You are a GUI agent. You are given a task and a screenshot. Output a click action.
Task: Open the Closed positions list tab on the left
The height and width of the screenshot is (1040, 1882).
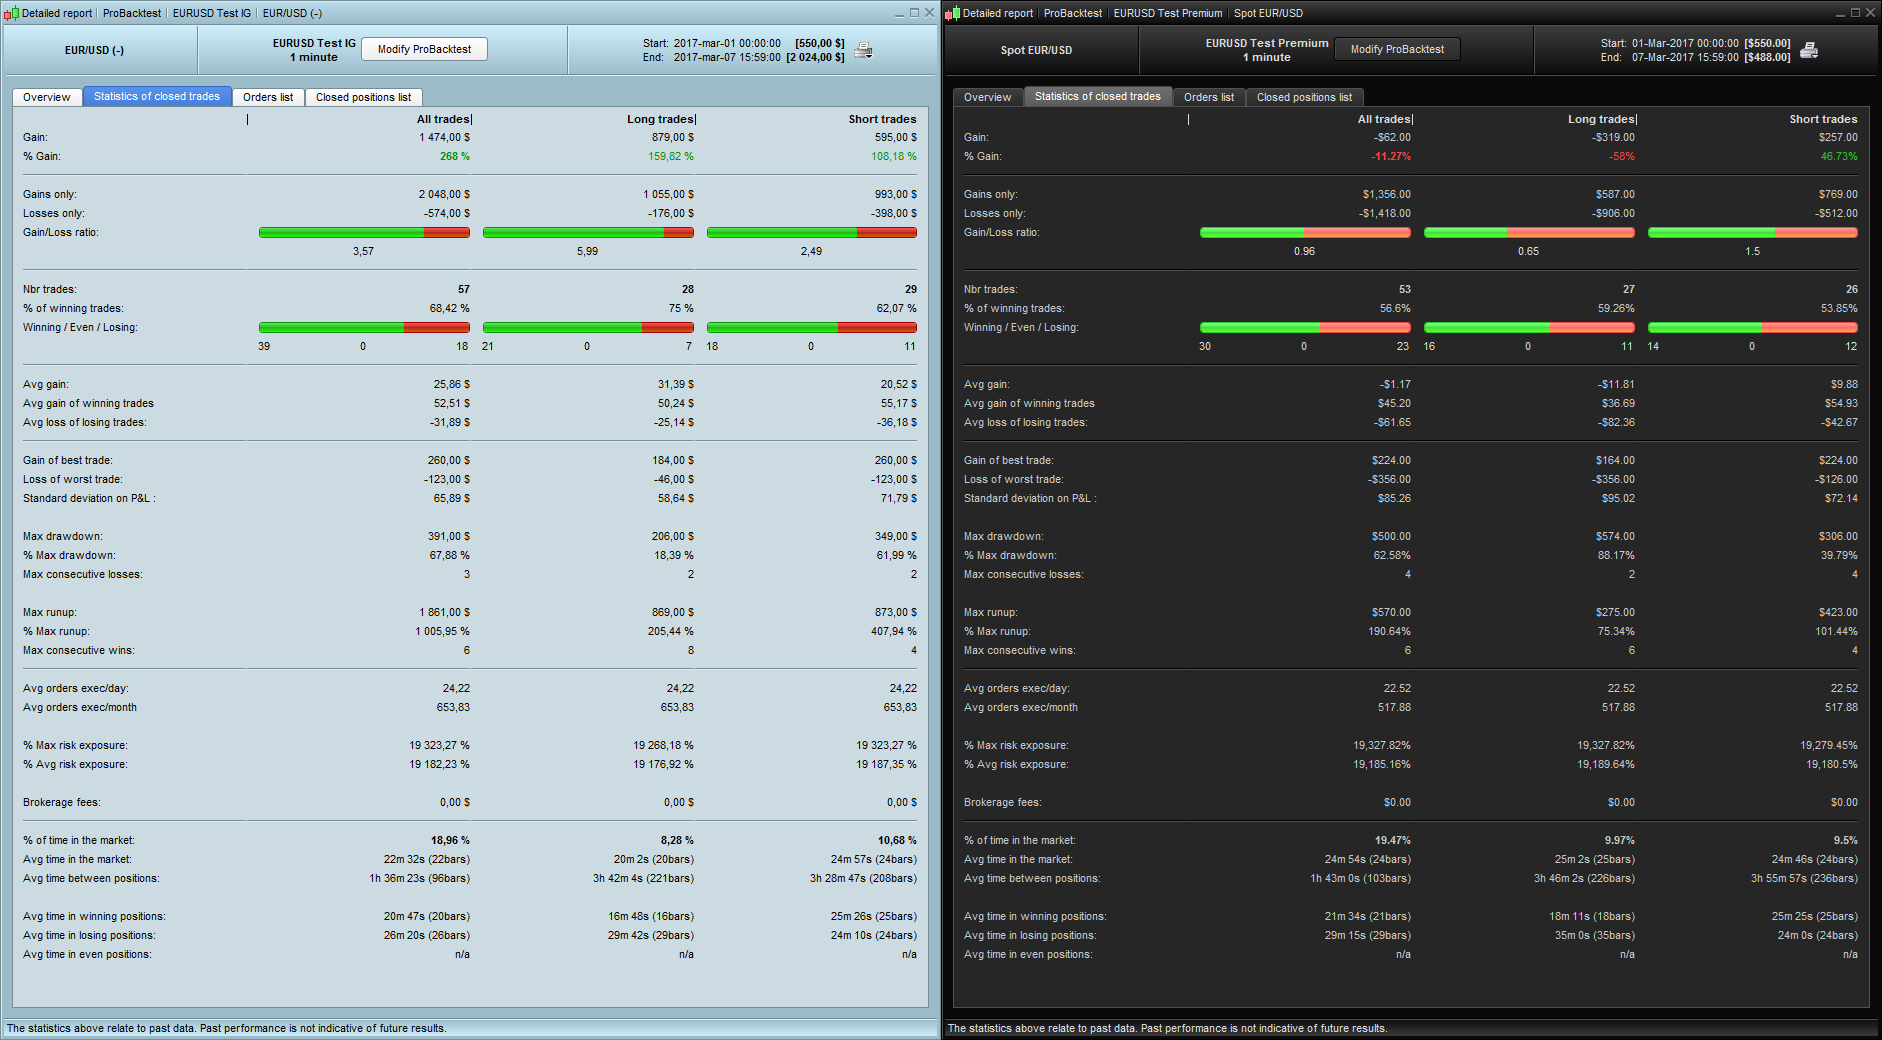pyautogui.click(x=363, y=97)
